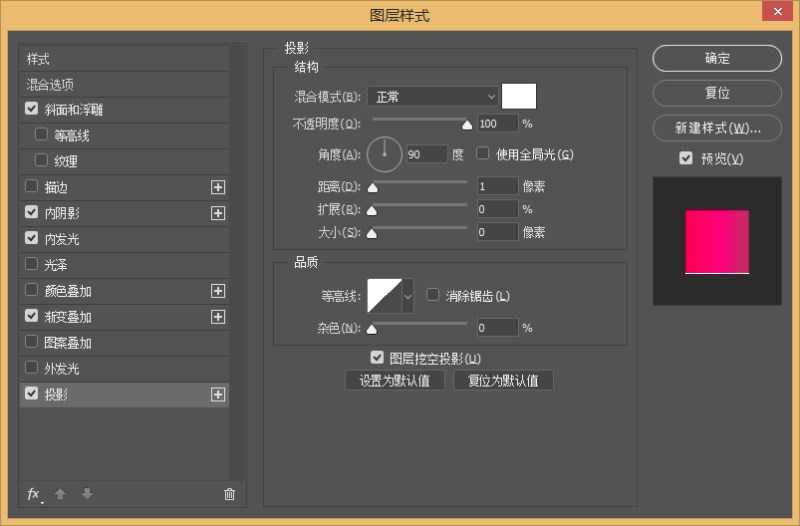The image size is (800, 526).
Task: Enable 使用全局光 checkbox
Action: pos(482,154)
